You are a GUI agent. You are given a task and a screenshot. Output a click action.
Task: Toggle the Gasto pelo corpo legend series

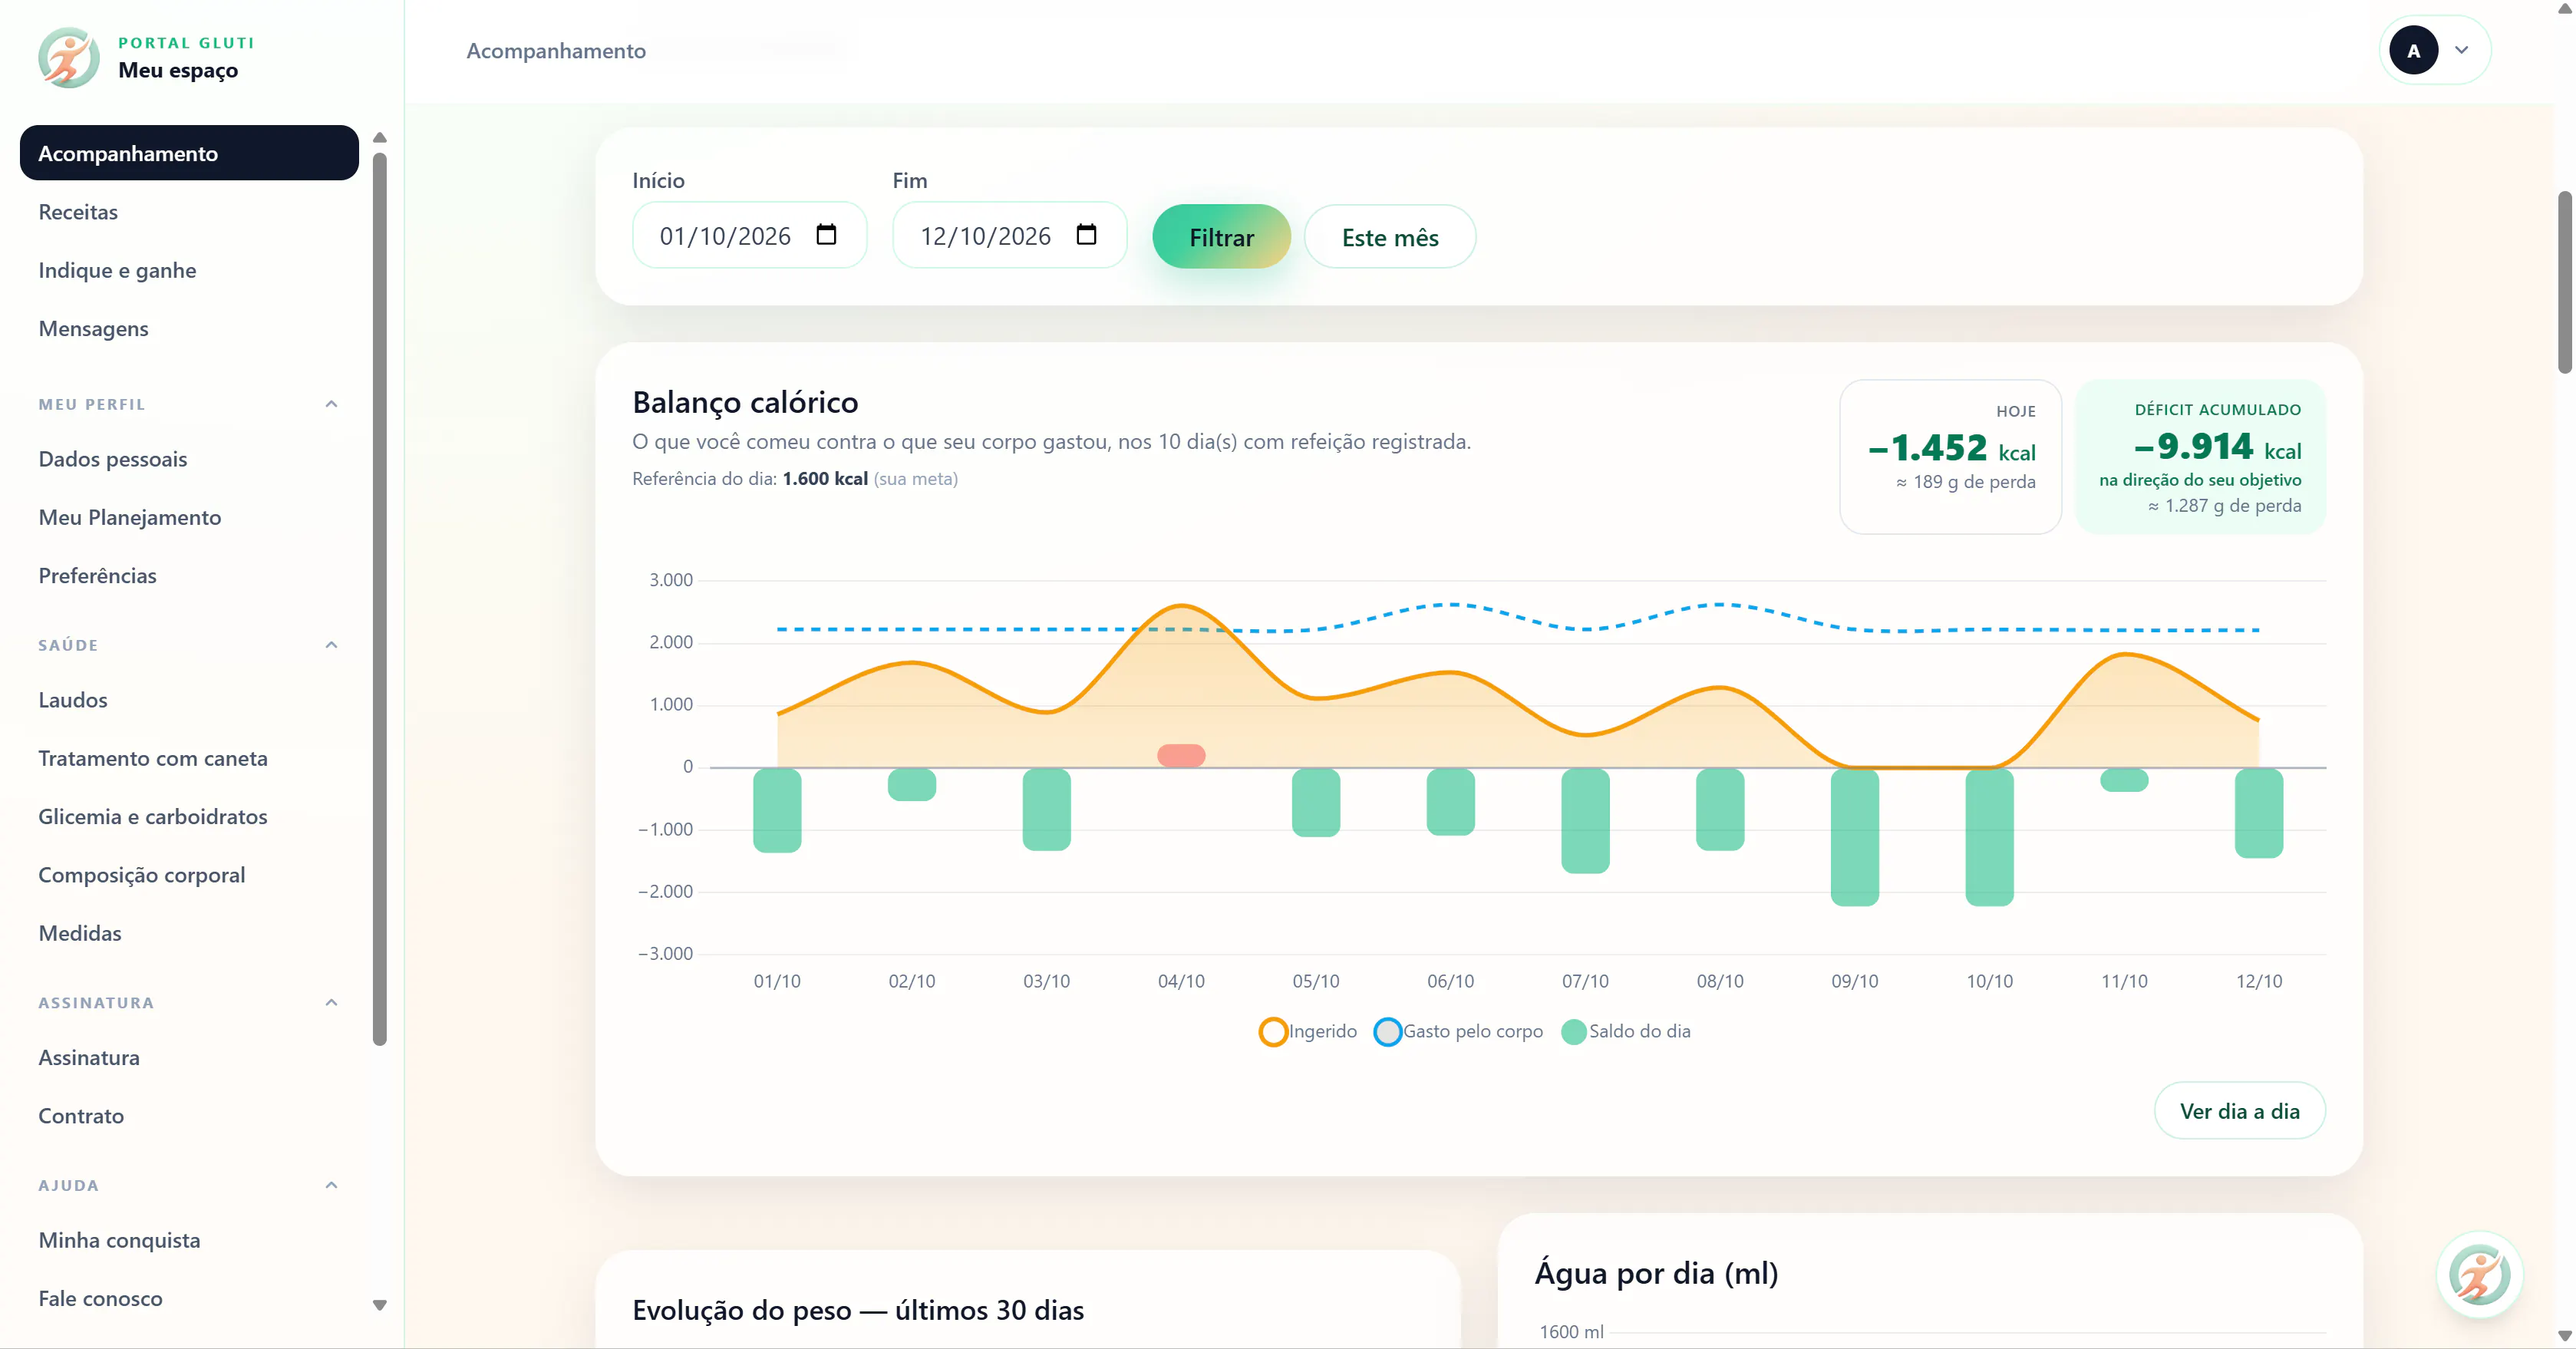(x=1459, y=1031)
